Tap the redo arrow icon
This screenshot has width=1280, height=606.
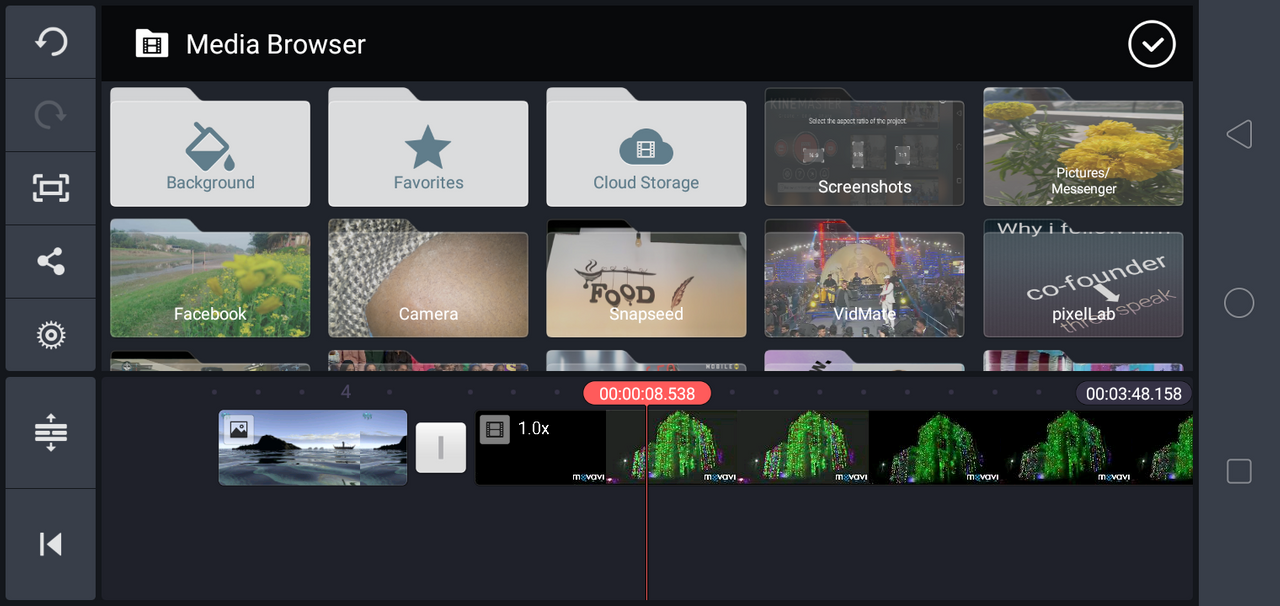click(x=51, y=115)
